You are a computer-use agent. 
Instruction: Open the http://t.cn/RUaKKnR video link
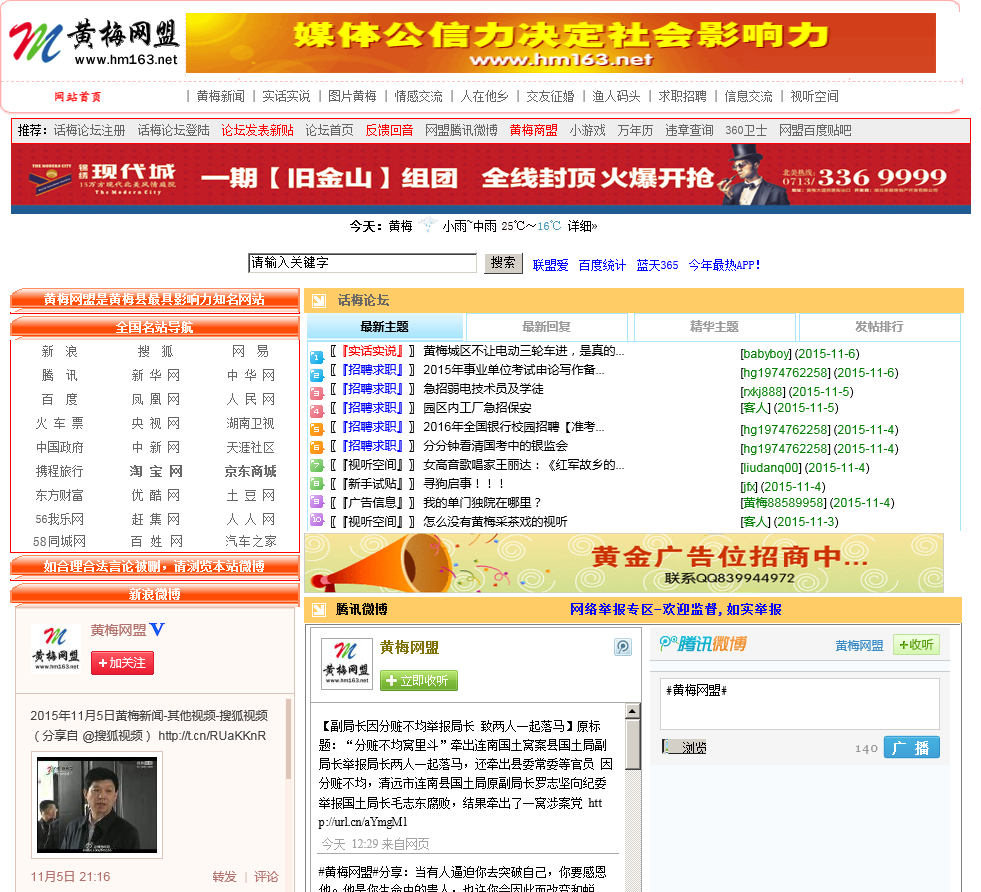[212, 736]
